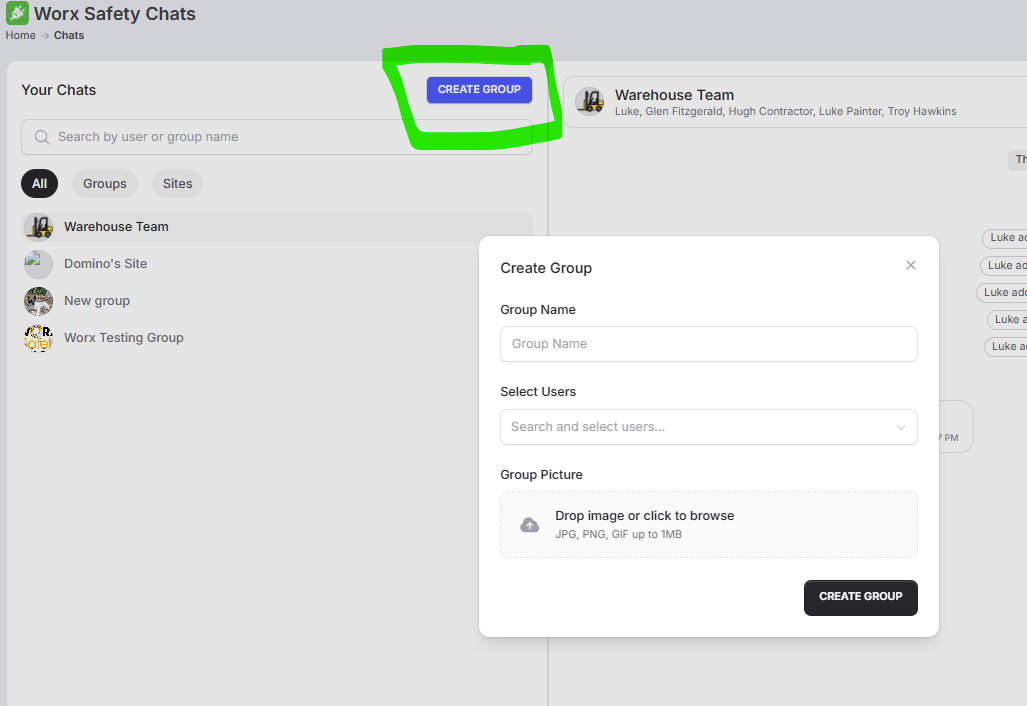Open the Worx Testing Group chat
Image resolution: width=1027 pixels, height=706 pixels.
point(124,338)
